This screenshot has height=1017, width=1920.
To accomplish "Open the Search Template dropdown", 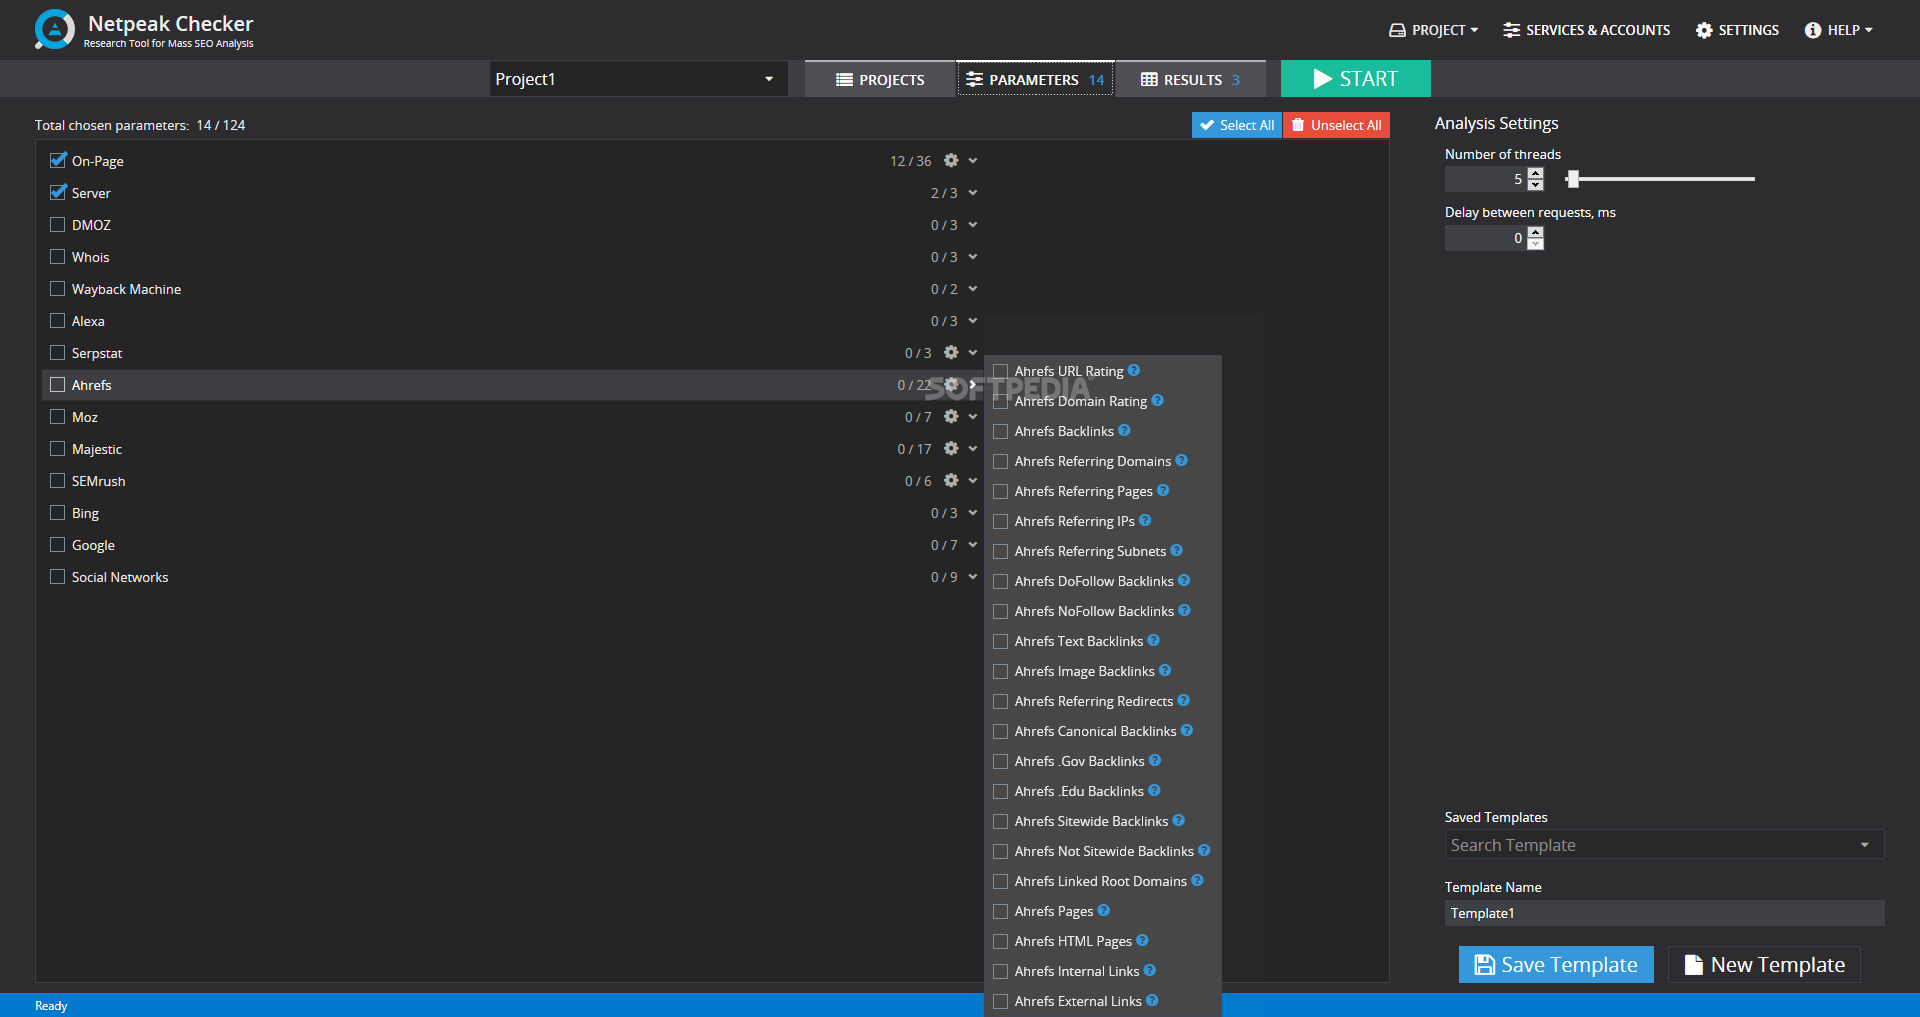I will 1664,845.
